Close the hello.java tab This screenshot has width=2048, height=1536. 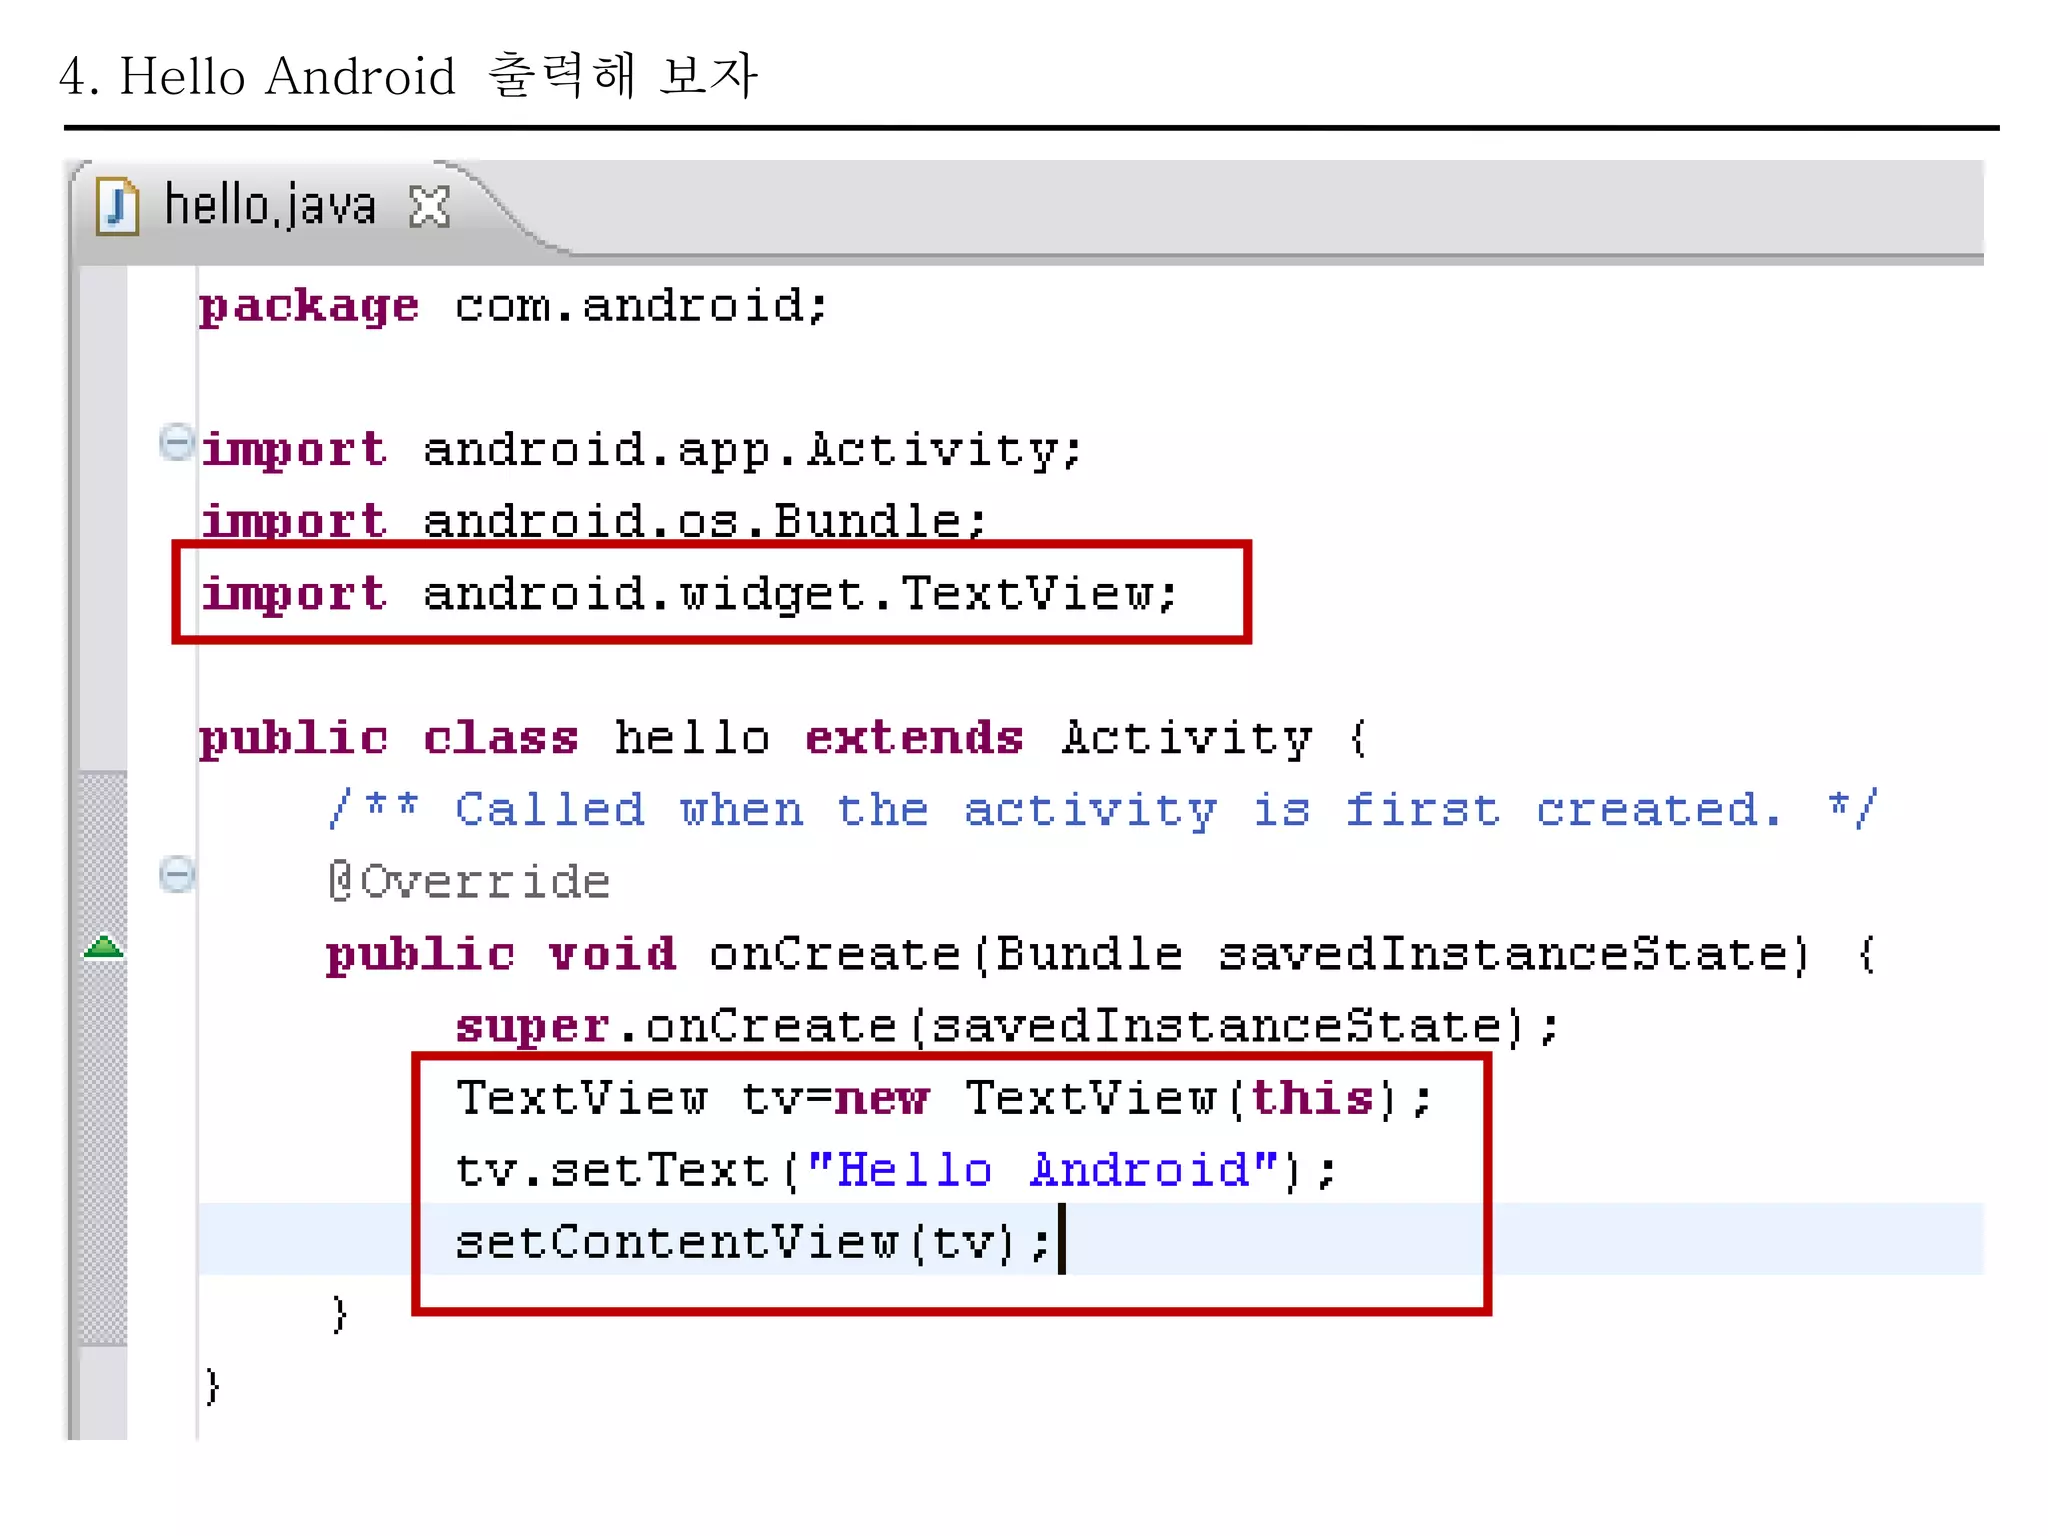(430, 207)
